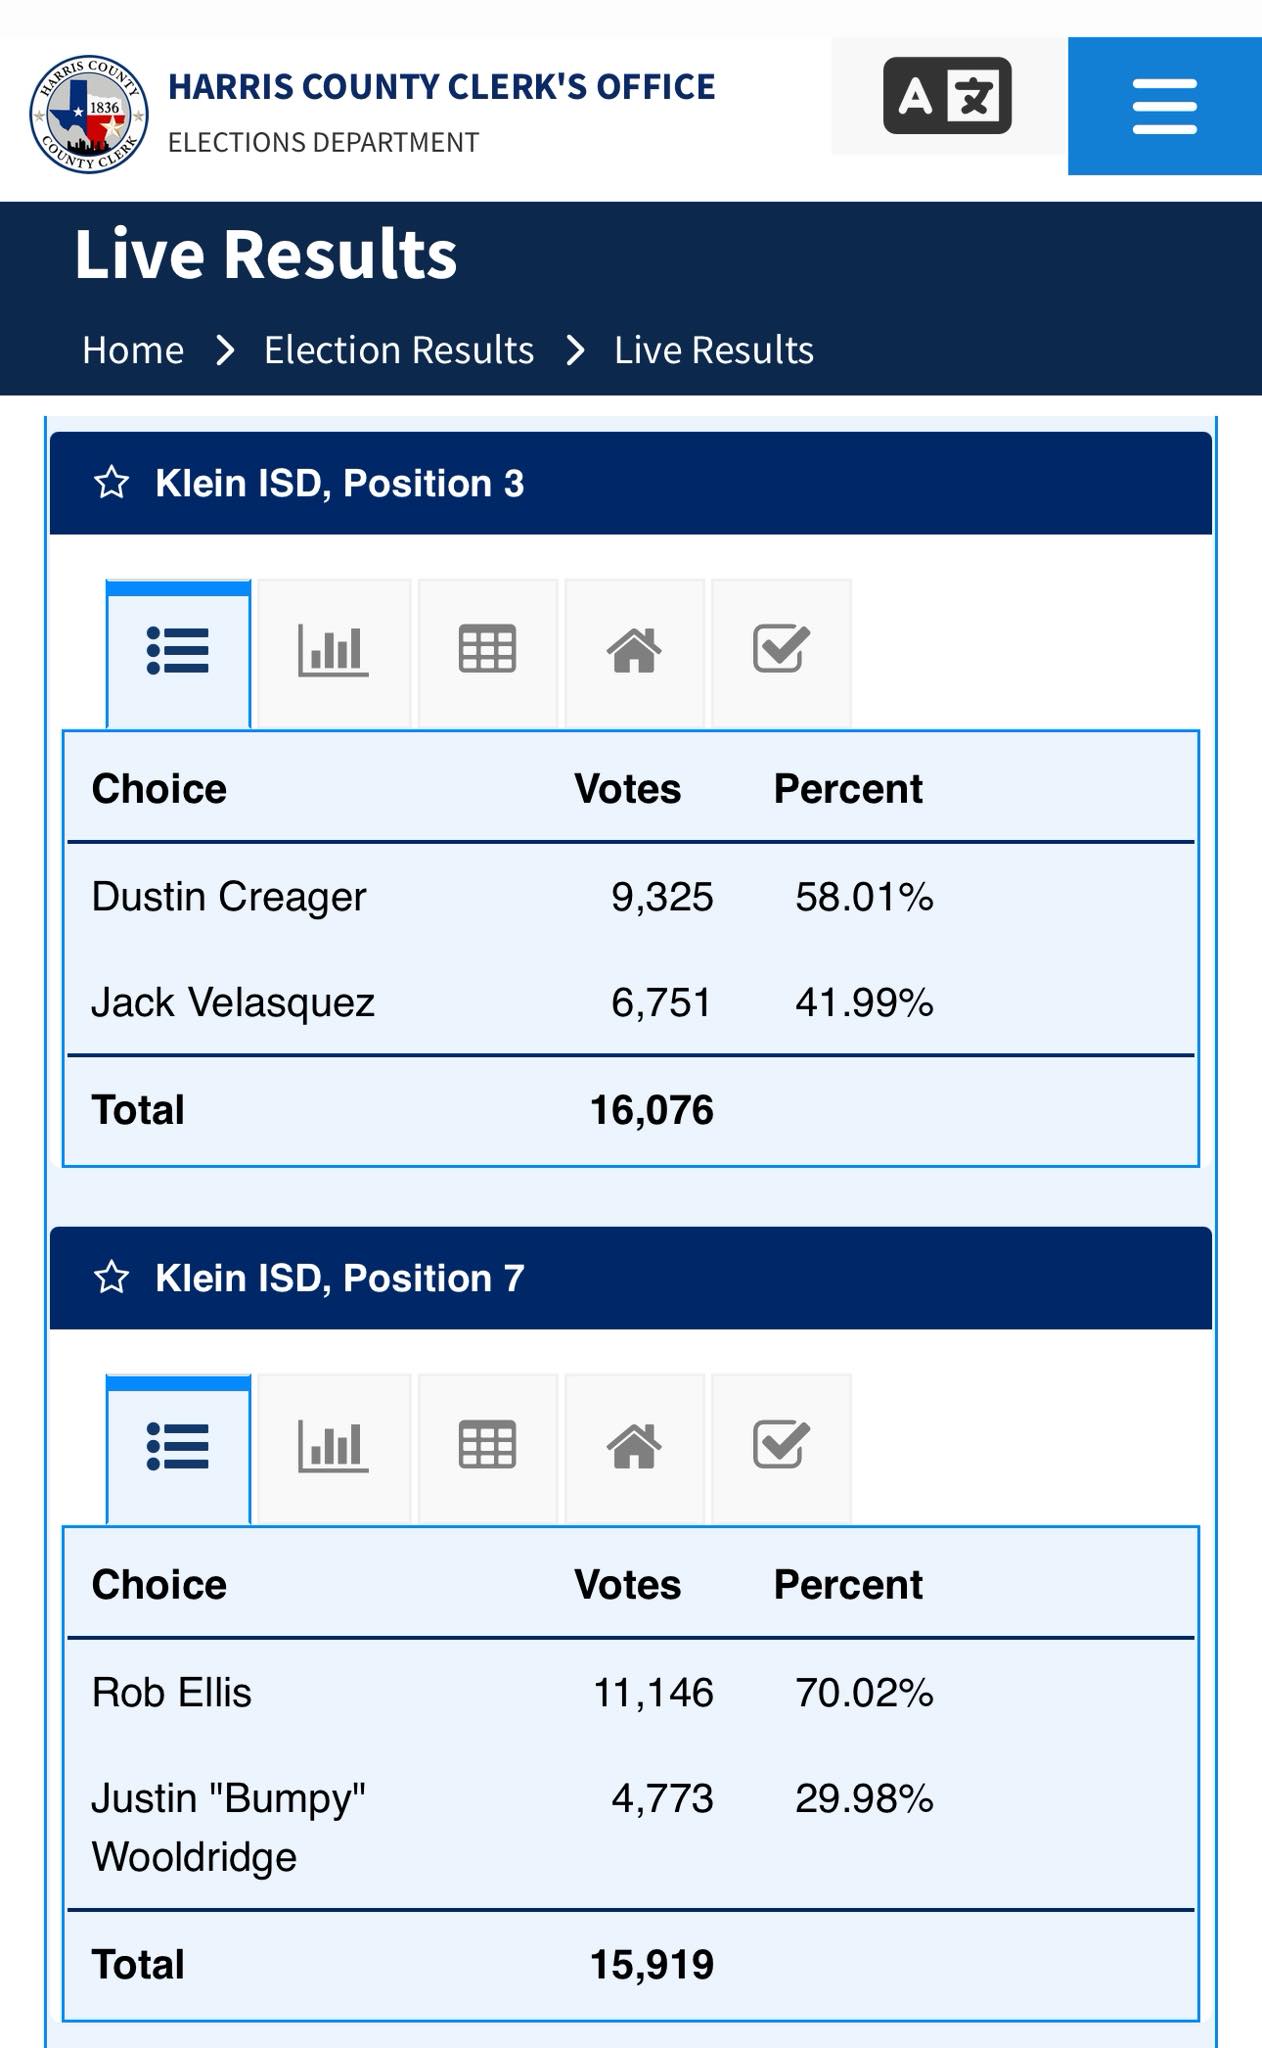Favorite the Klein ISD Position 7 race
The width and height of the screenshot is (1262, 2048).
[x=111, y=1278]
